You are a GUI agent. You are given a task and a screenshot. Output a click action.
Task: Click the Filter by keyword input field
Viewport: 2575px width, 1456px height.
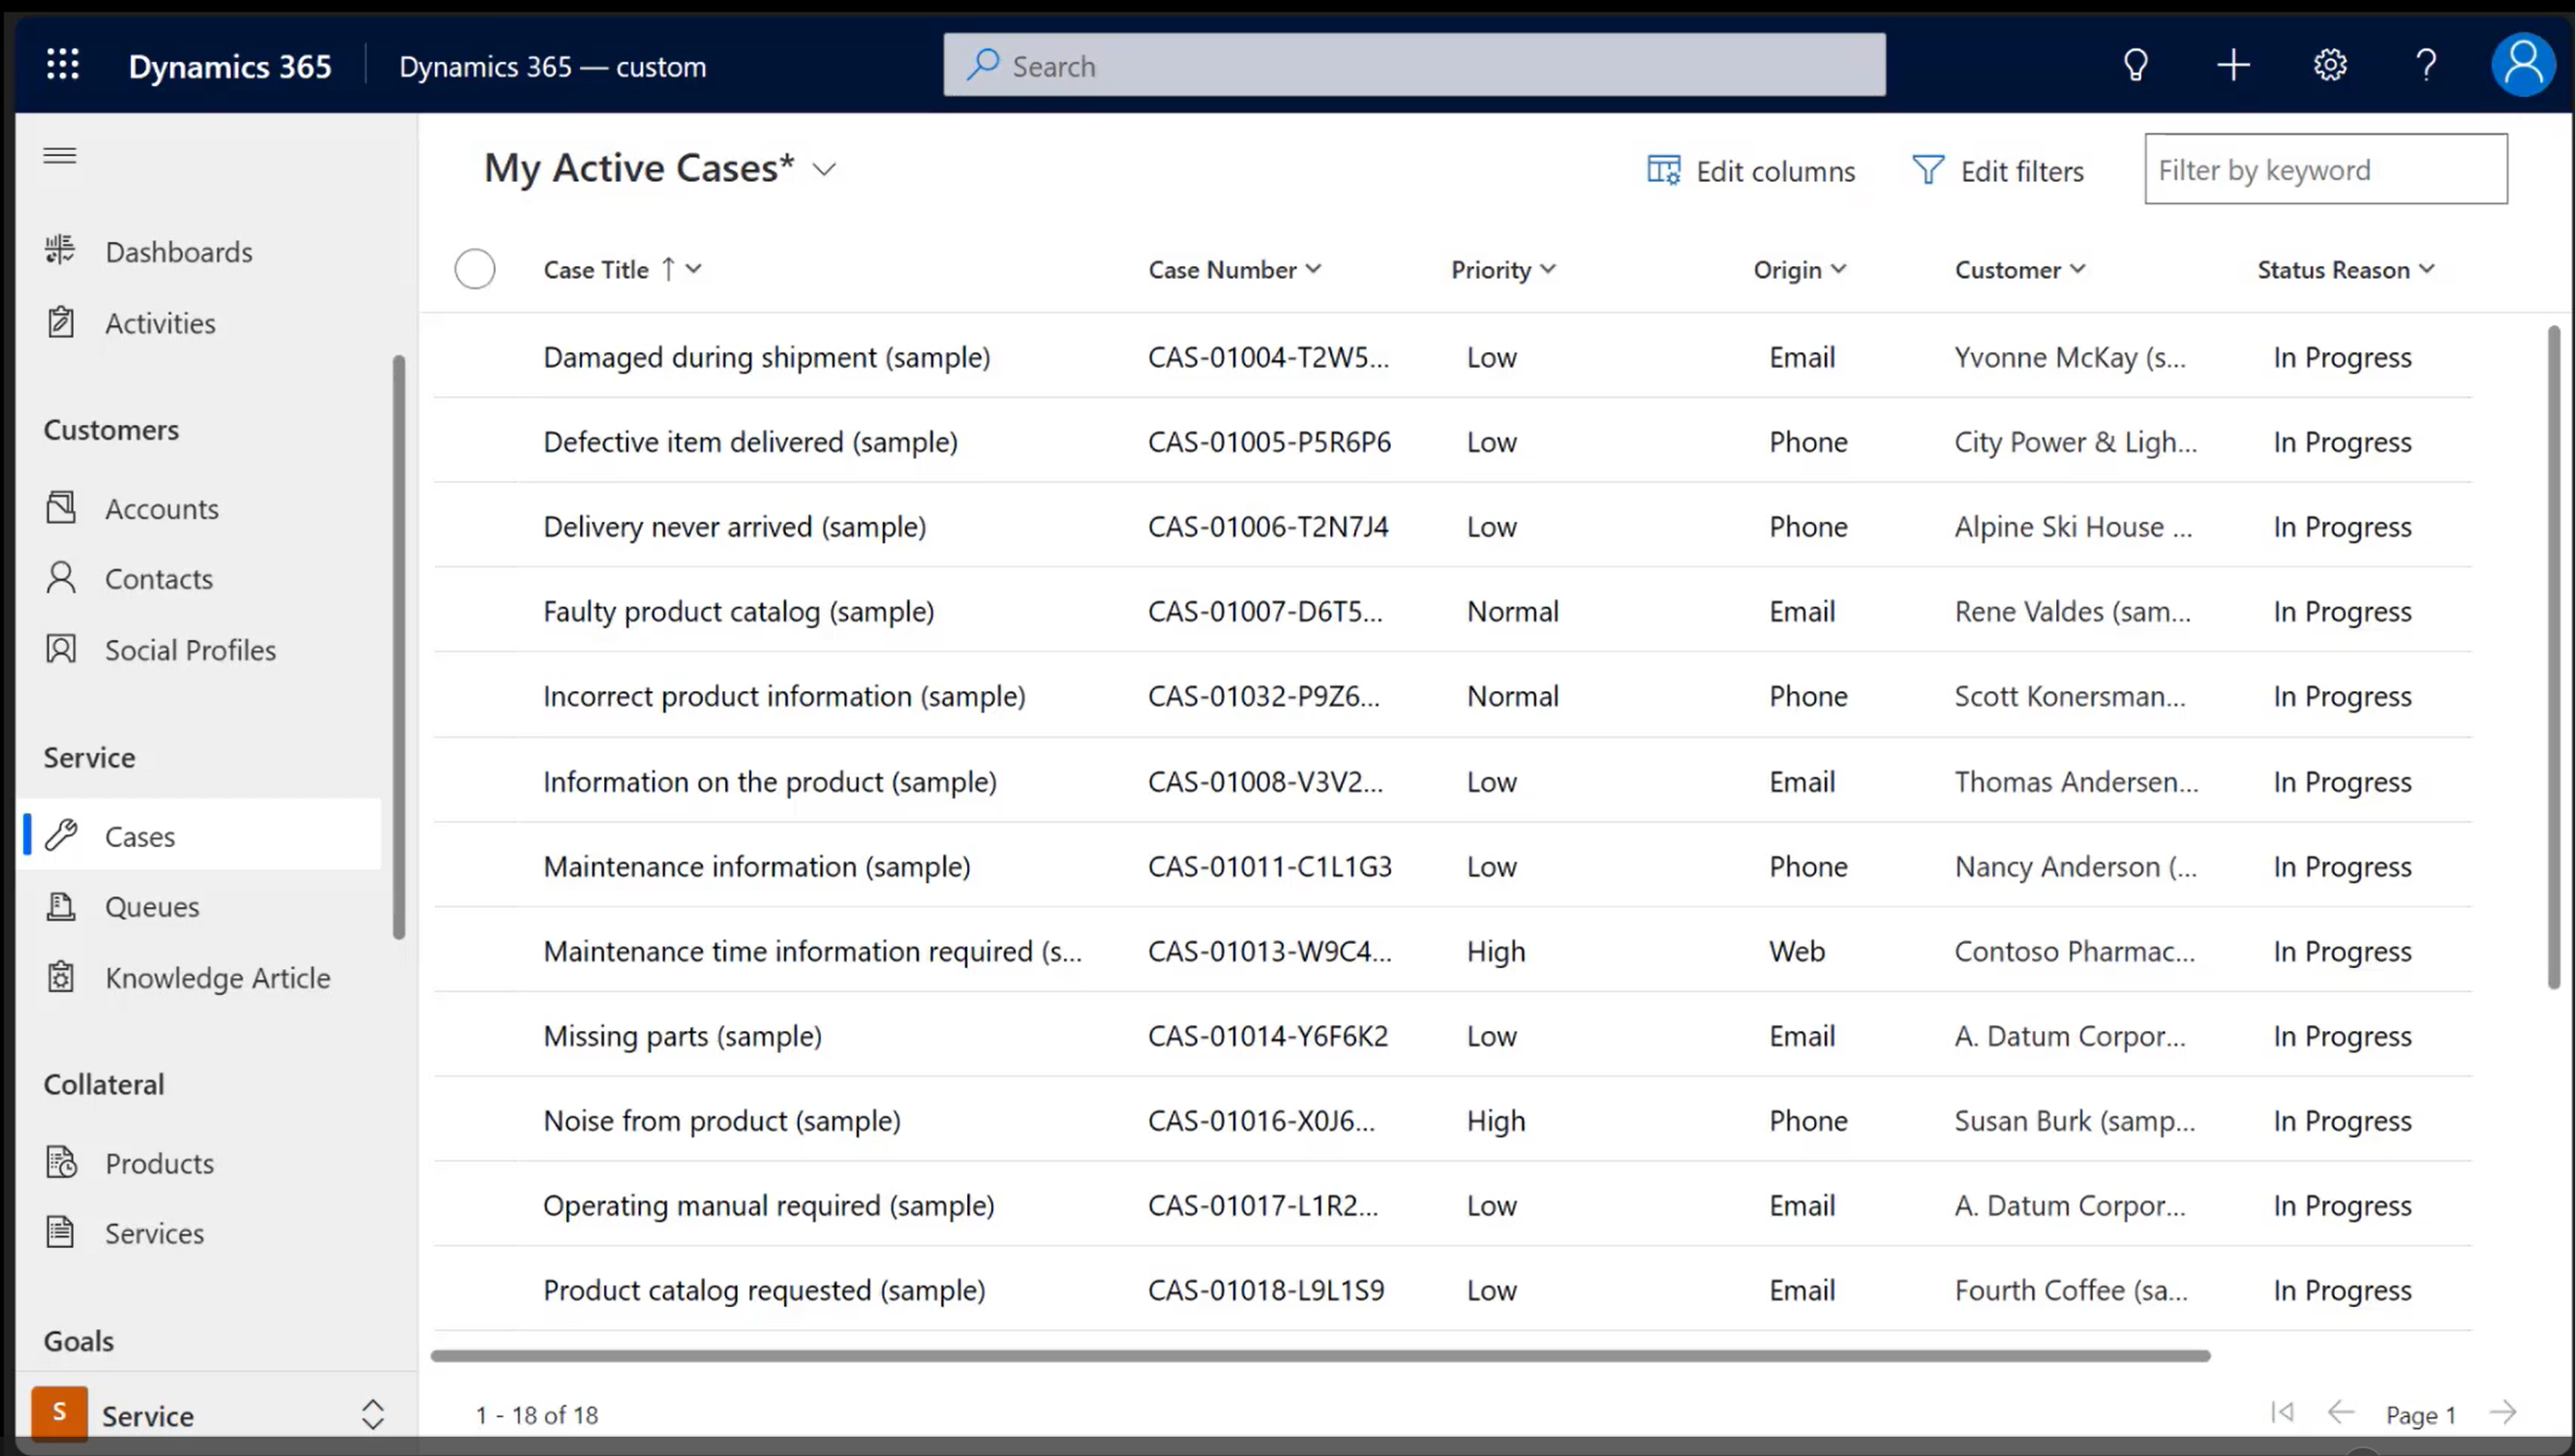tap(2325, 168)
